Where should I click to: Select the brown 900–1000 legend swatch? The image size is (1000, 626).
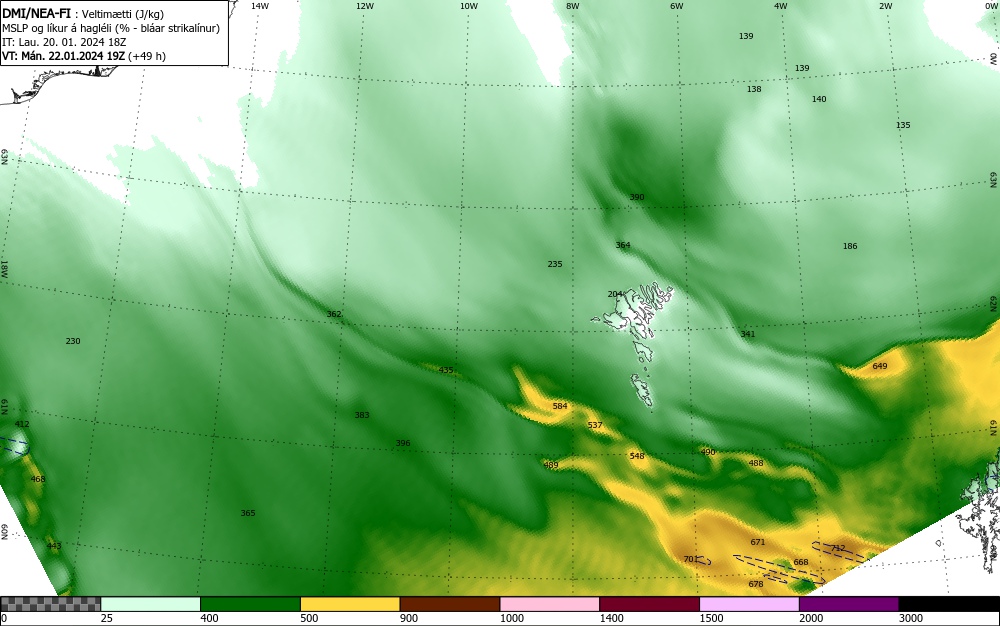tap(450, 604)
